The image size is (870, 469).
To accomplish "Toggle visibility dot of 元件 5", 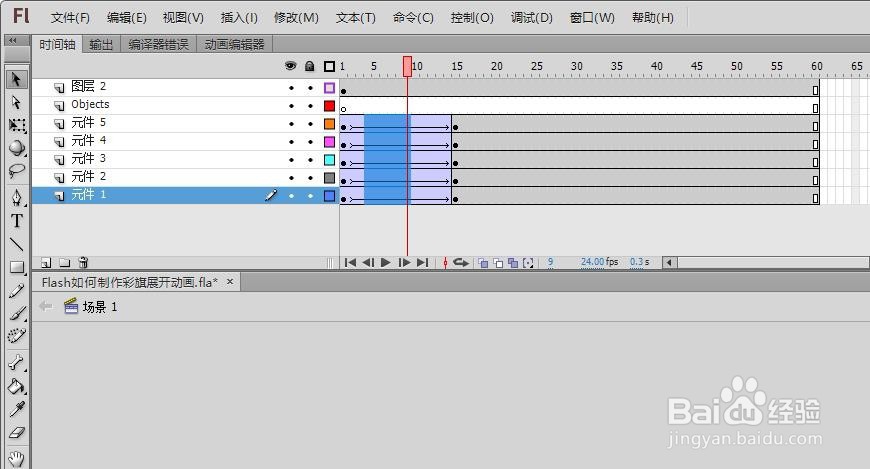I will [x=291, y=124].
